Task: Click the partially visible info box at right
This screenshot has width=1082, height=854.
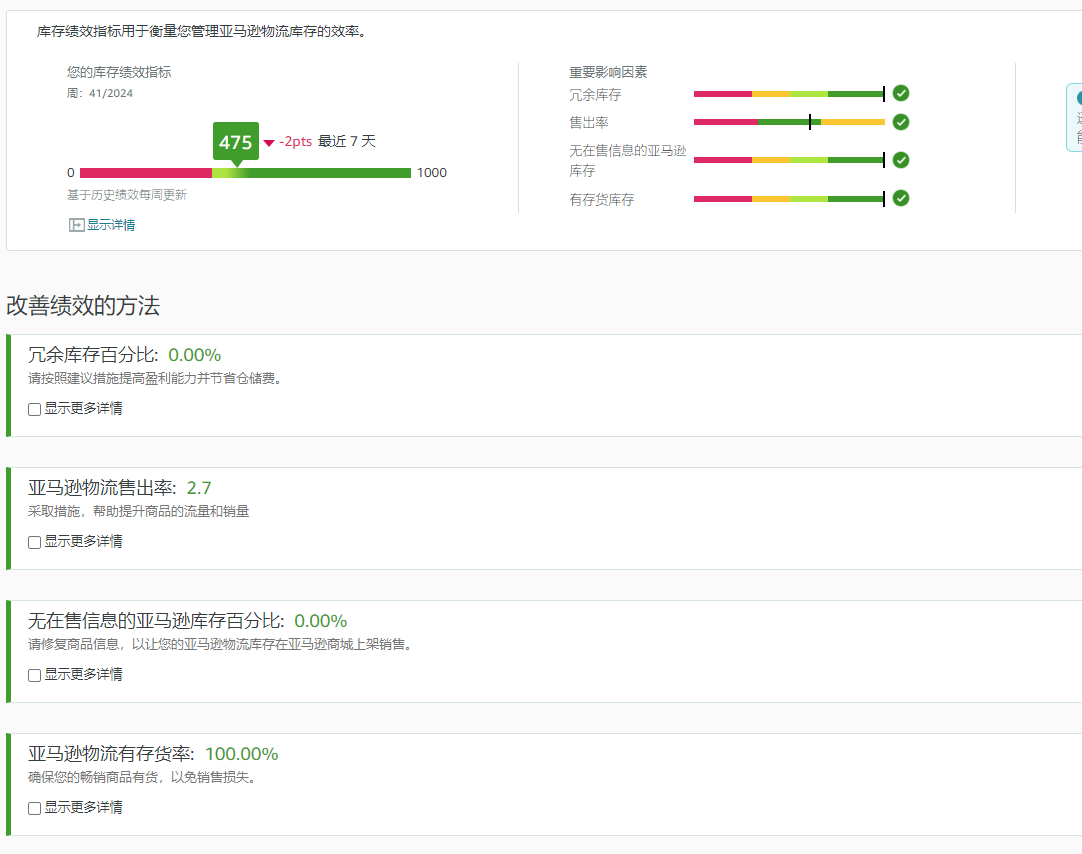Action: [x=1074, y=117]
